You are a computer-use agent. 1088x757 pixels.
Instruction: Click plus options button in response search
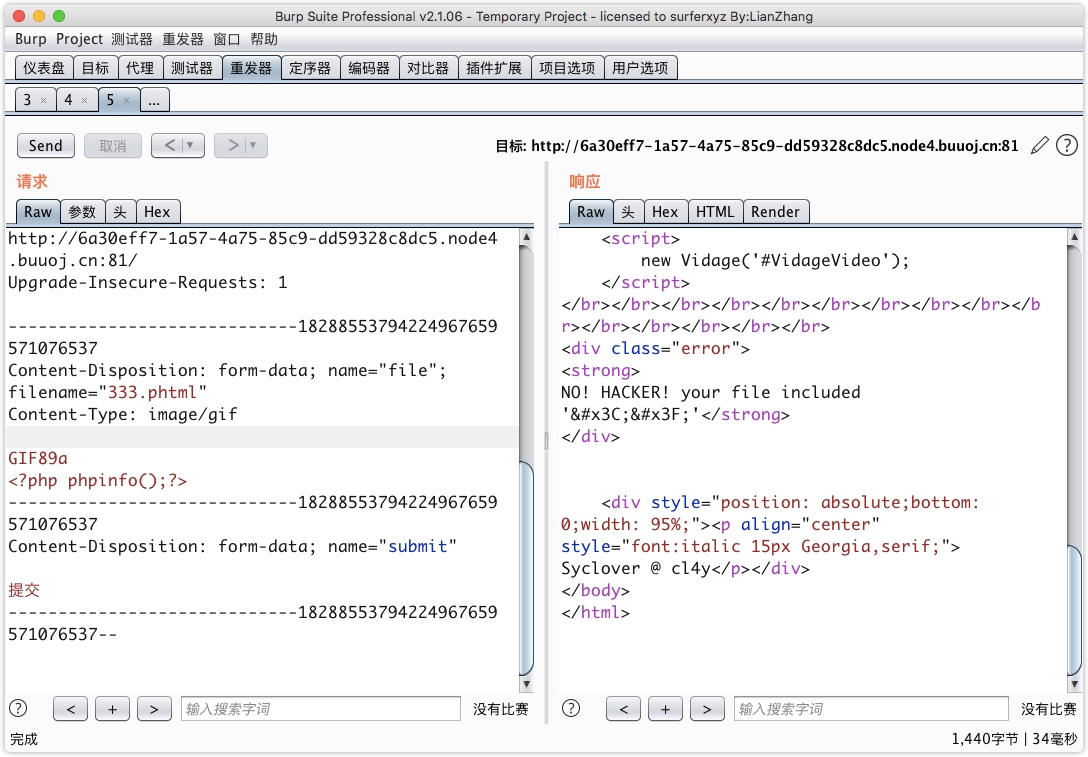point(665,709)
